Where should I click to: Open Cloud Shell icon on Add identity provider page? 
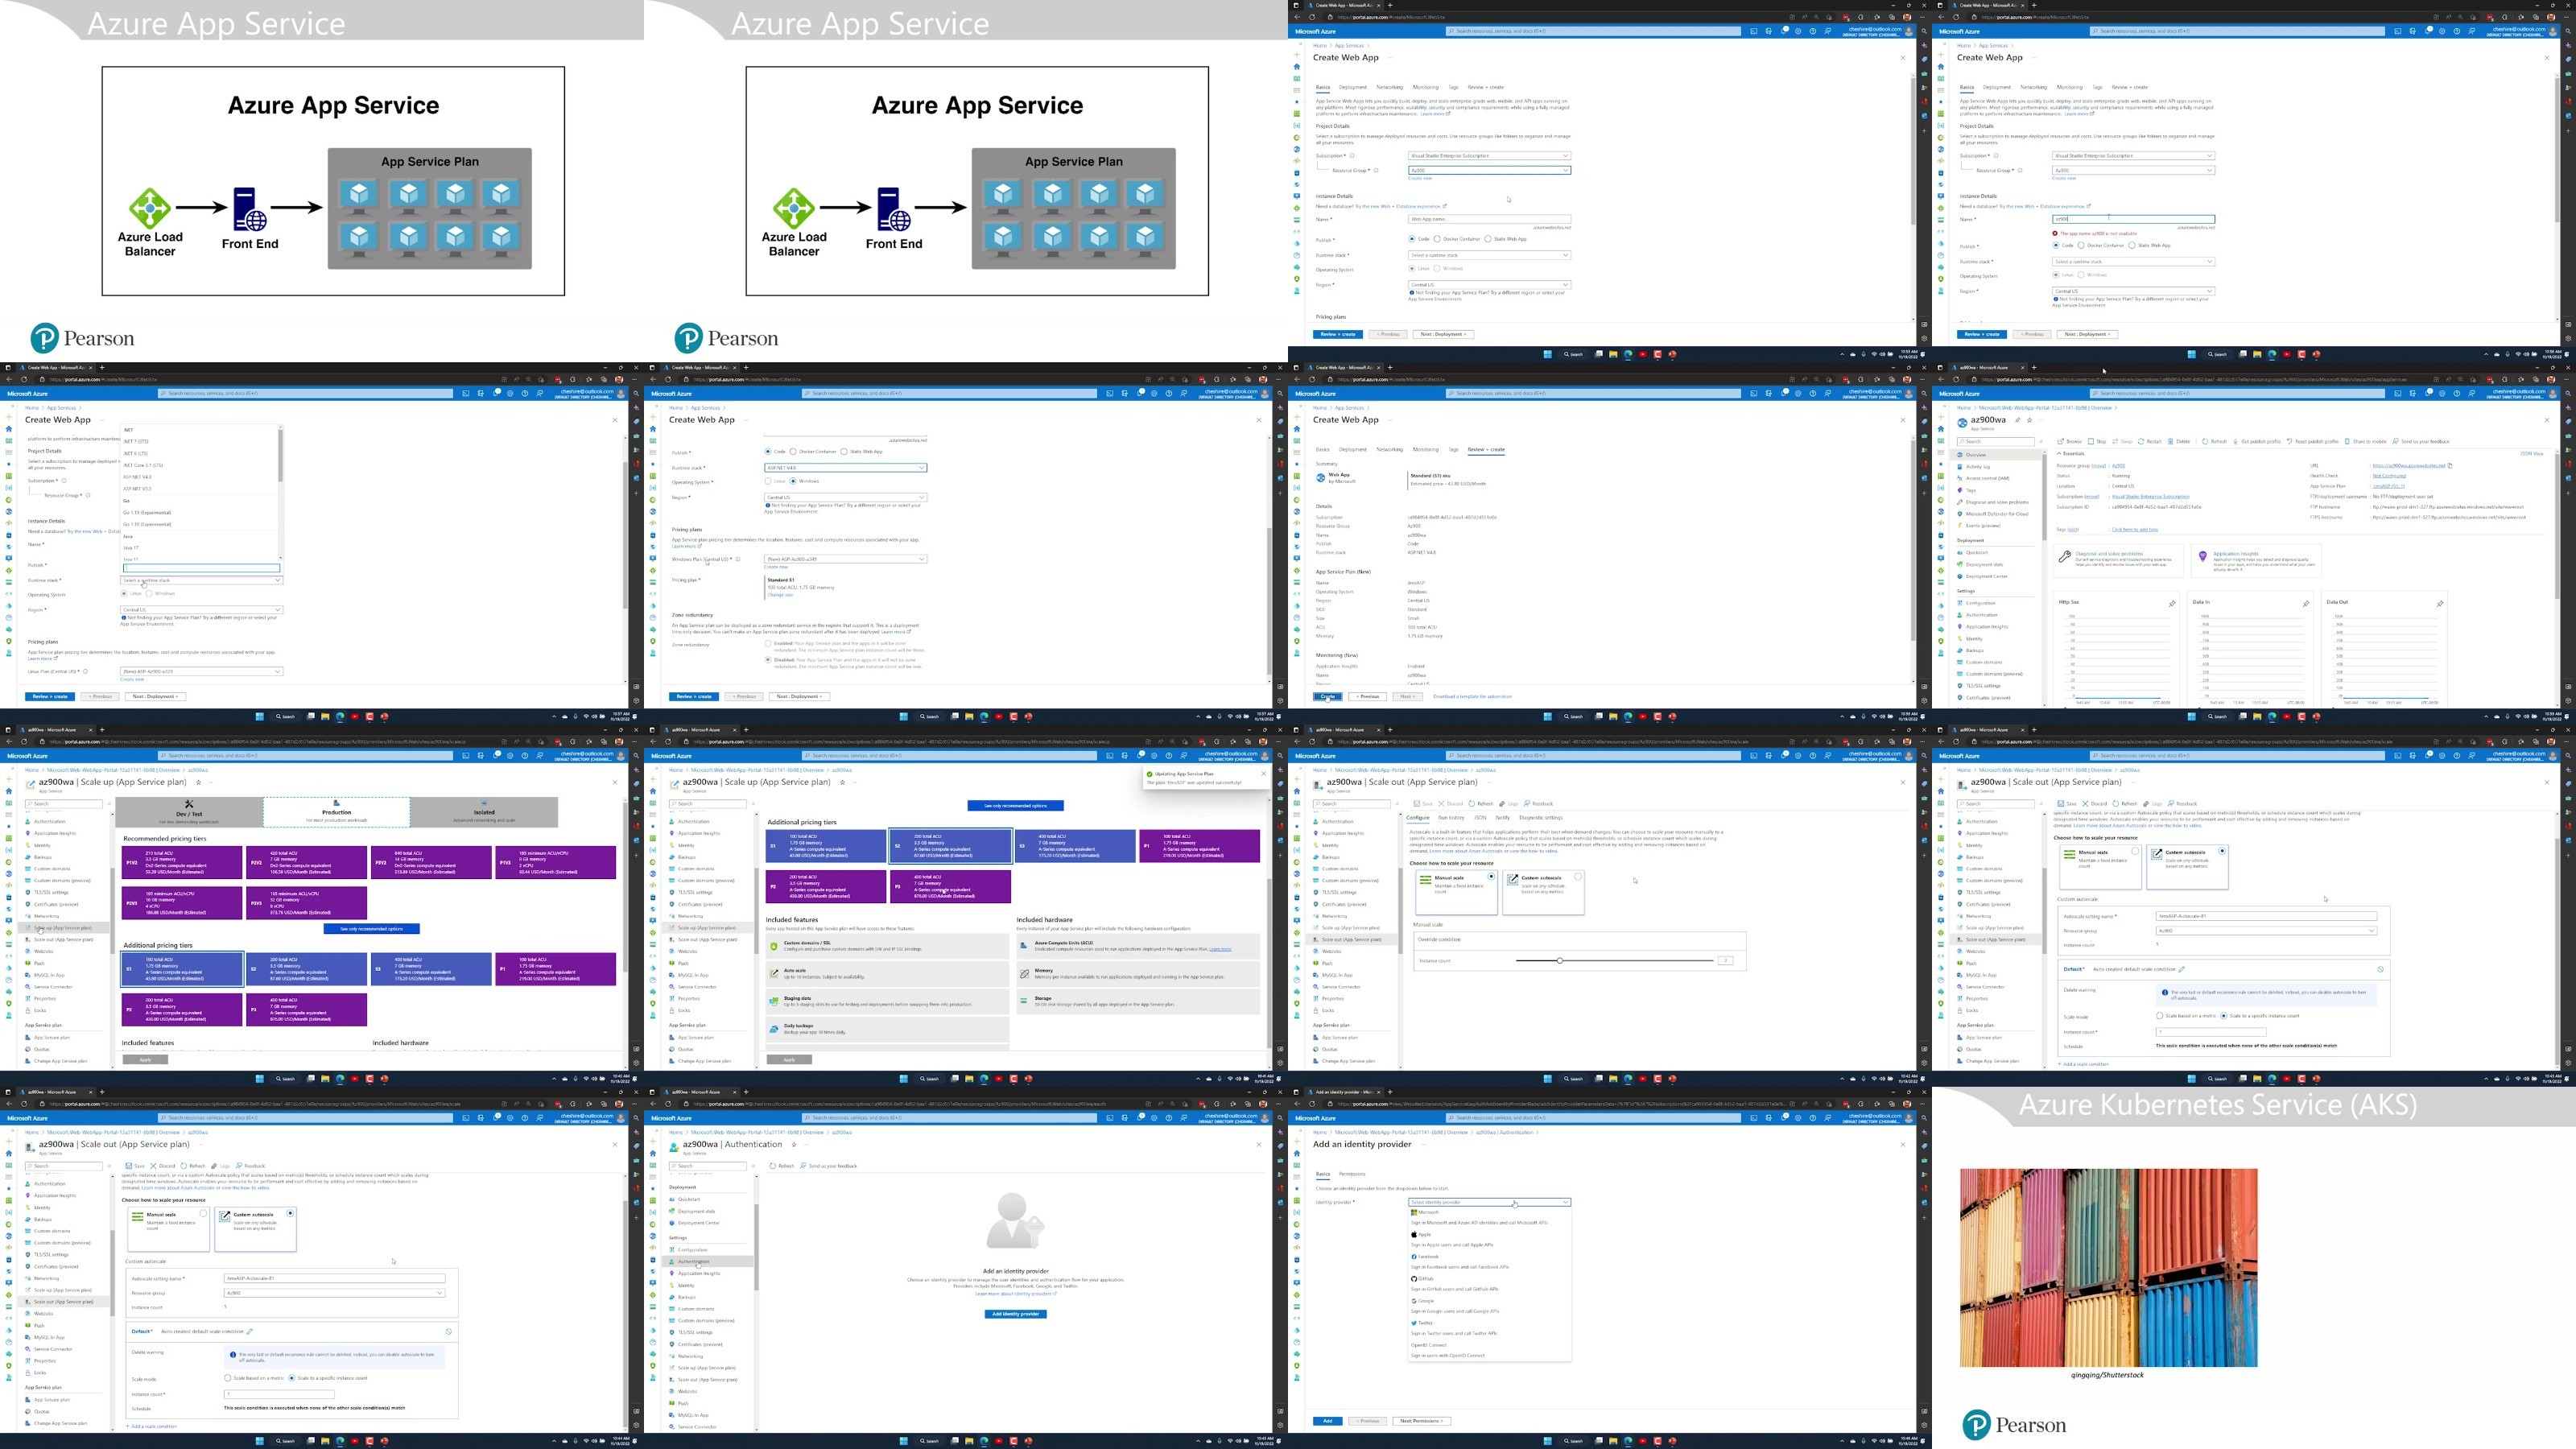(1754, 1118)
